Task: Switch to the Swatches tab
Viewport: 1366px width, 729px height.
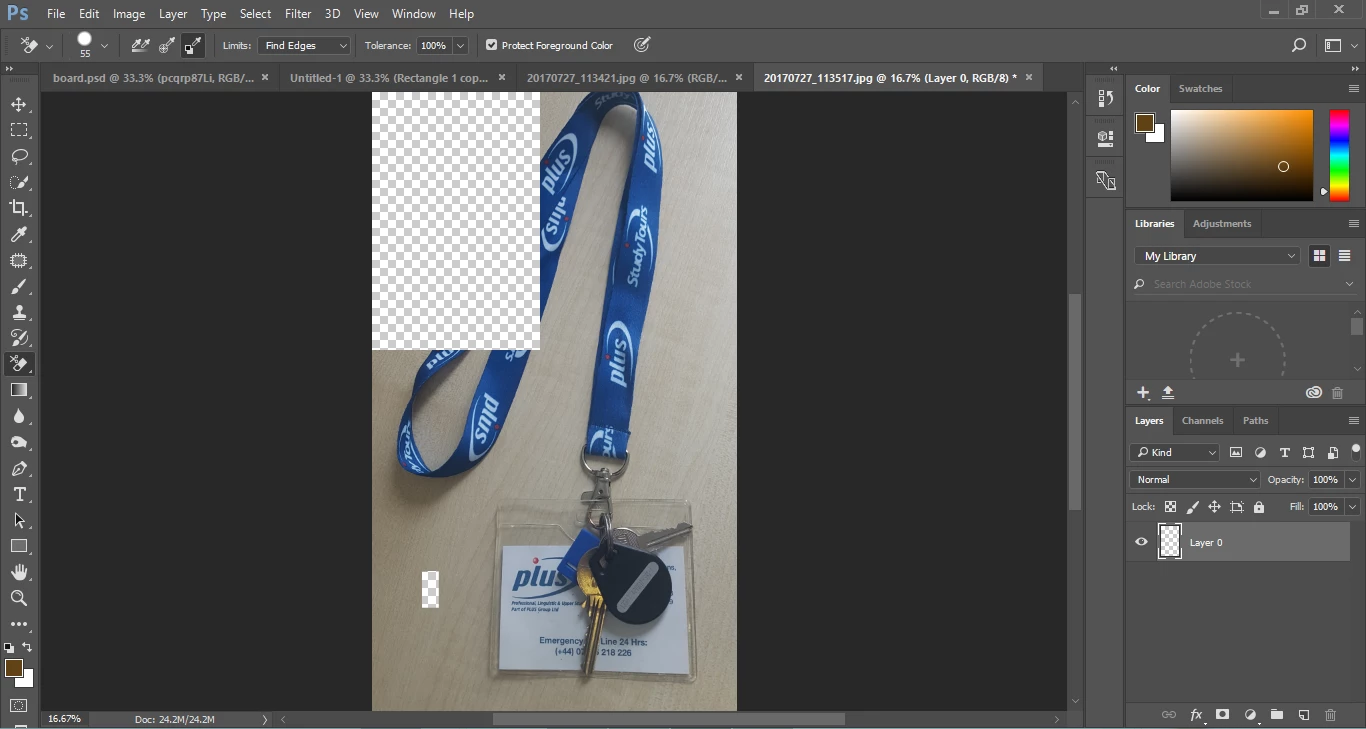Action: [x=1200, y=88]
